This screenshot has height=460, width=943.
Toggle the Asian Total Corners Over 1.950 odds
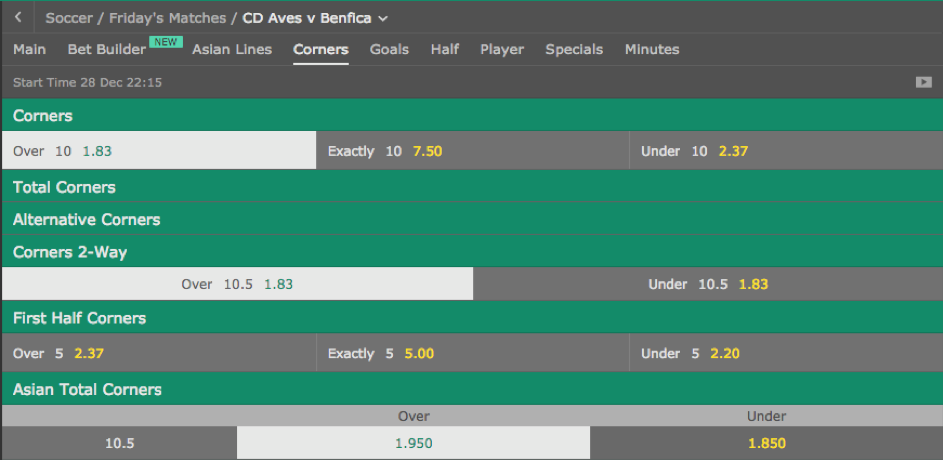(x=413, y=443)
